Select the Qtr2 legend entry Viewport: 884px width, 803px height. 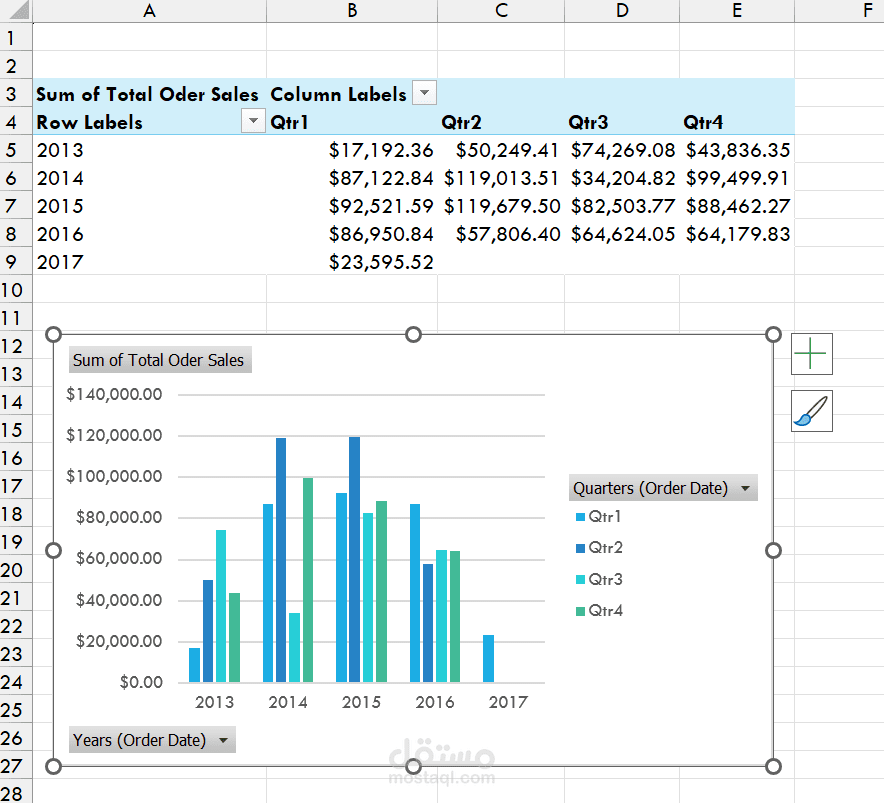(x=599, y=548)
